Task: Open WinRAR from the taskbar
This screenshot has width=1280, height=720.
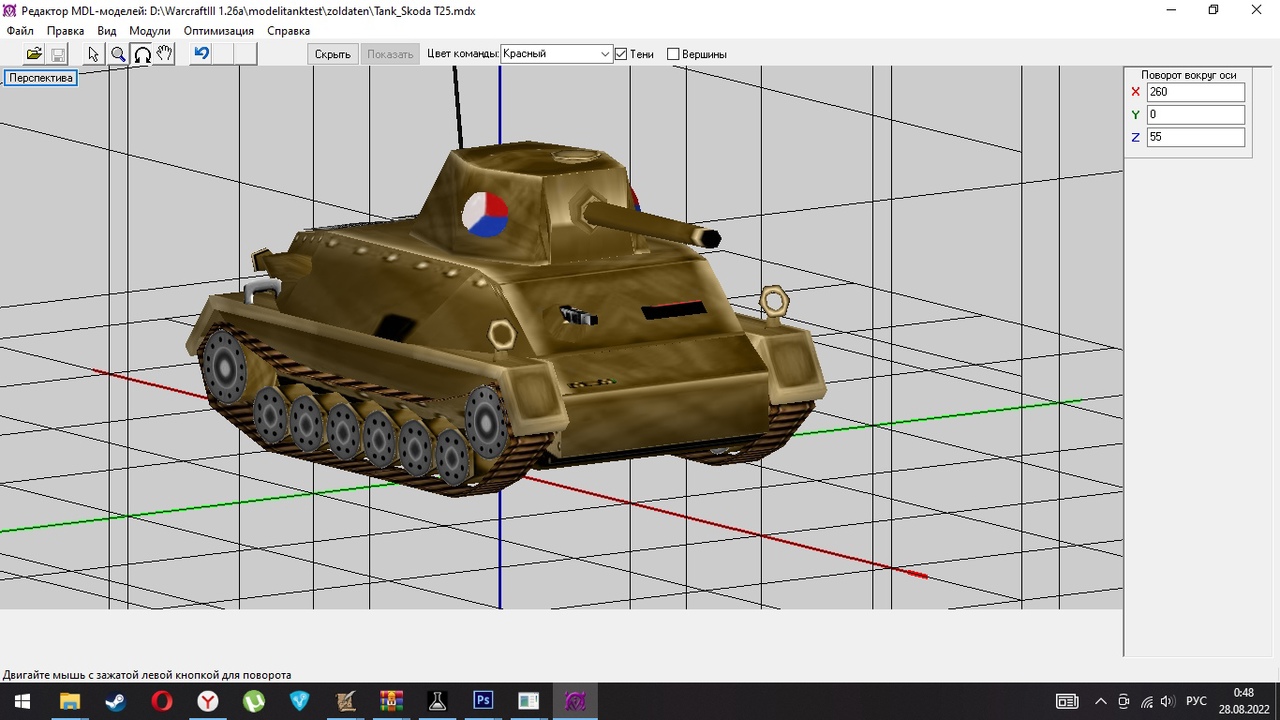Action: pos(392,701)
